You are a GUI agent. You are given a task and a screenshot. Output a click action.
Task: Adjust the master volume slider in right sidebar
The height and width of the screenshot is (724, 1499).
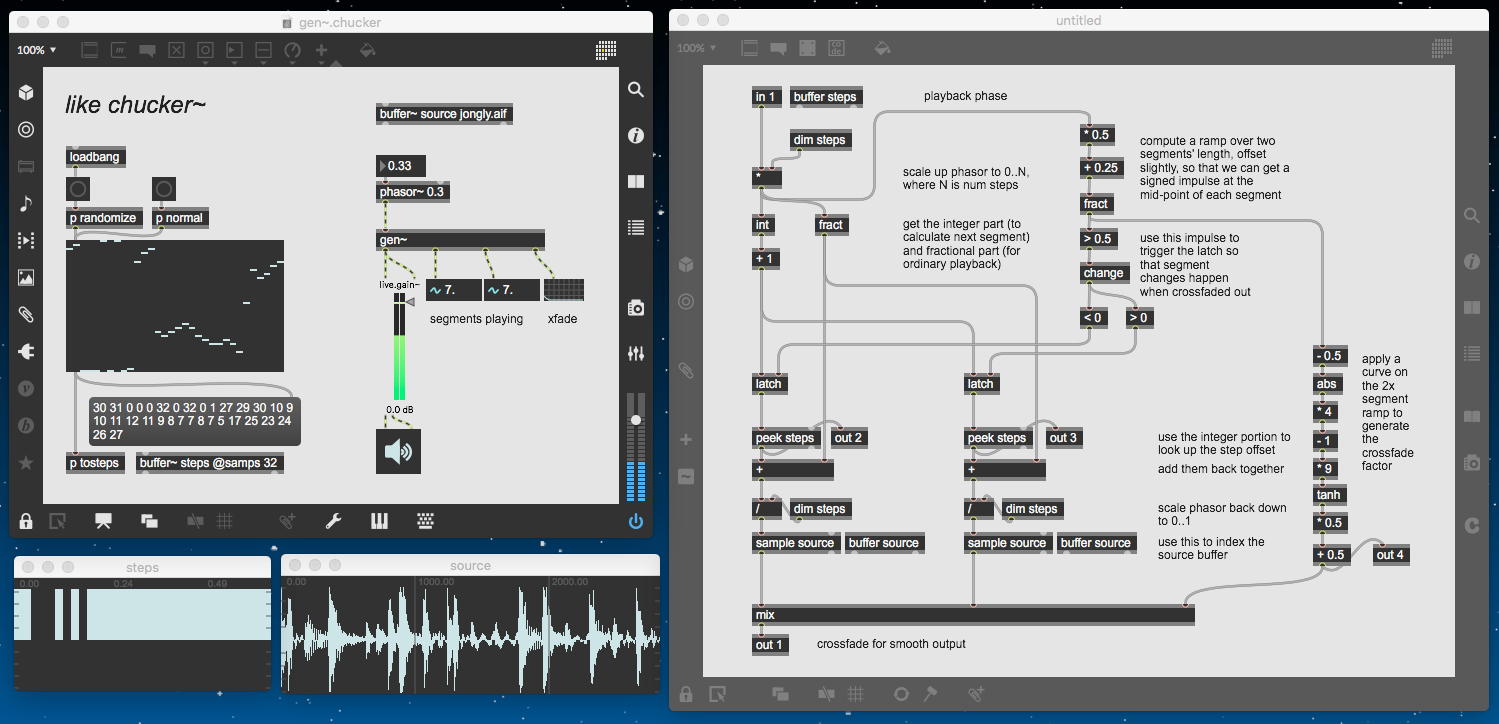coord(635,448)
